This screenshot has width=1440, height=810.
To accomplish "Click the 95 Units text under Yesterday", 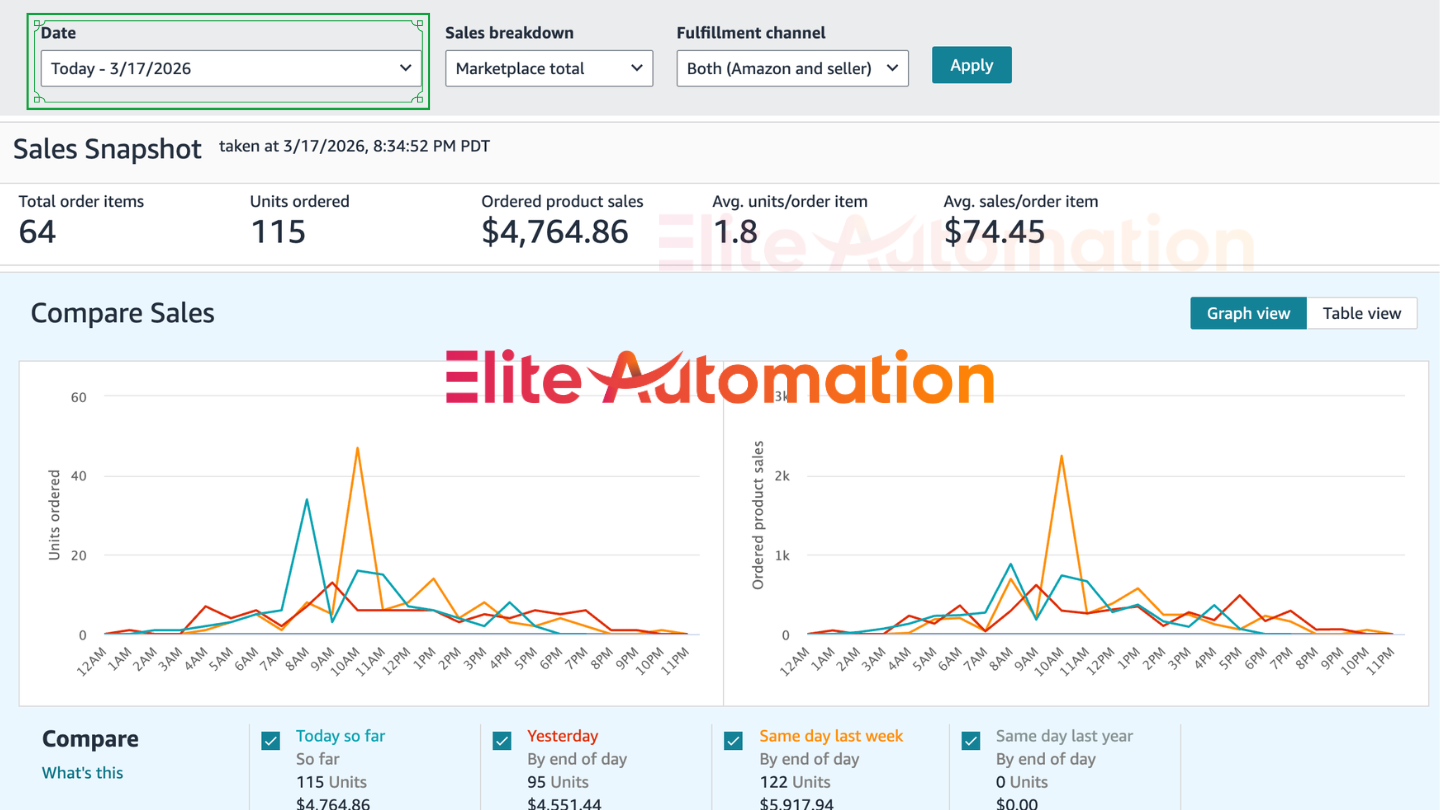I will pyautogui.click(x=561, y=782).
